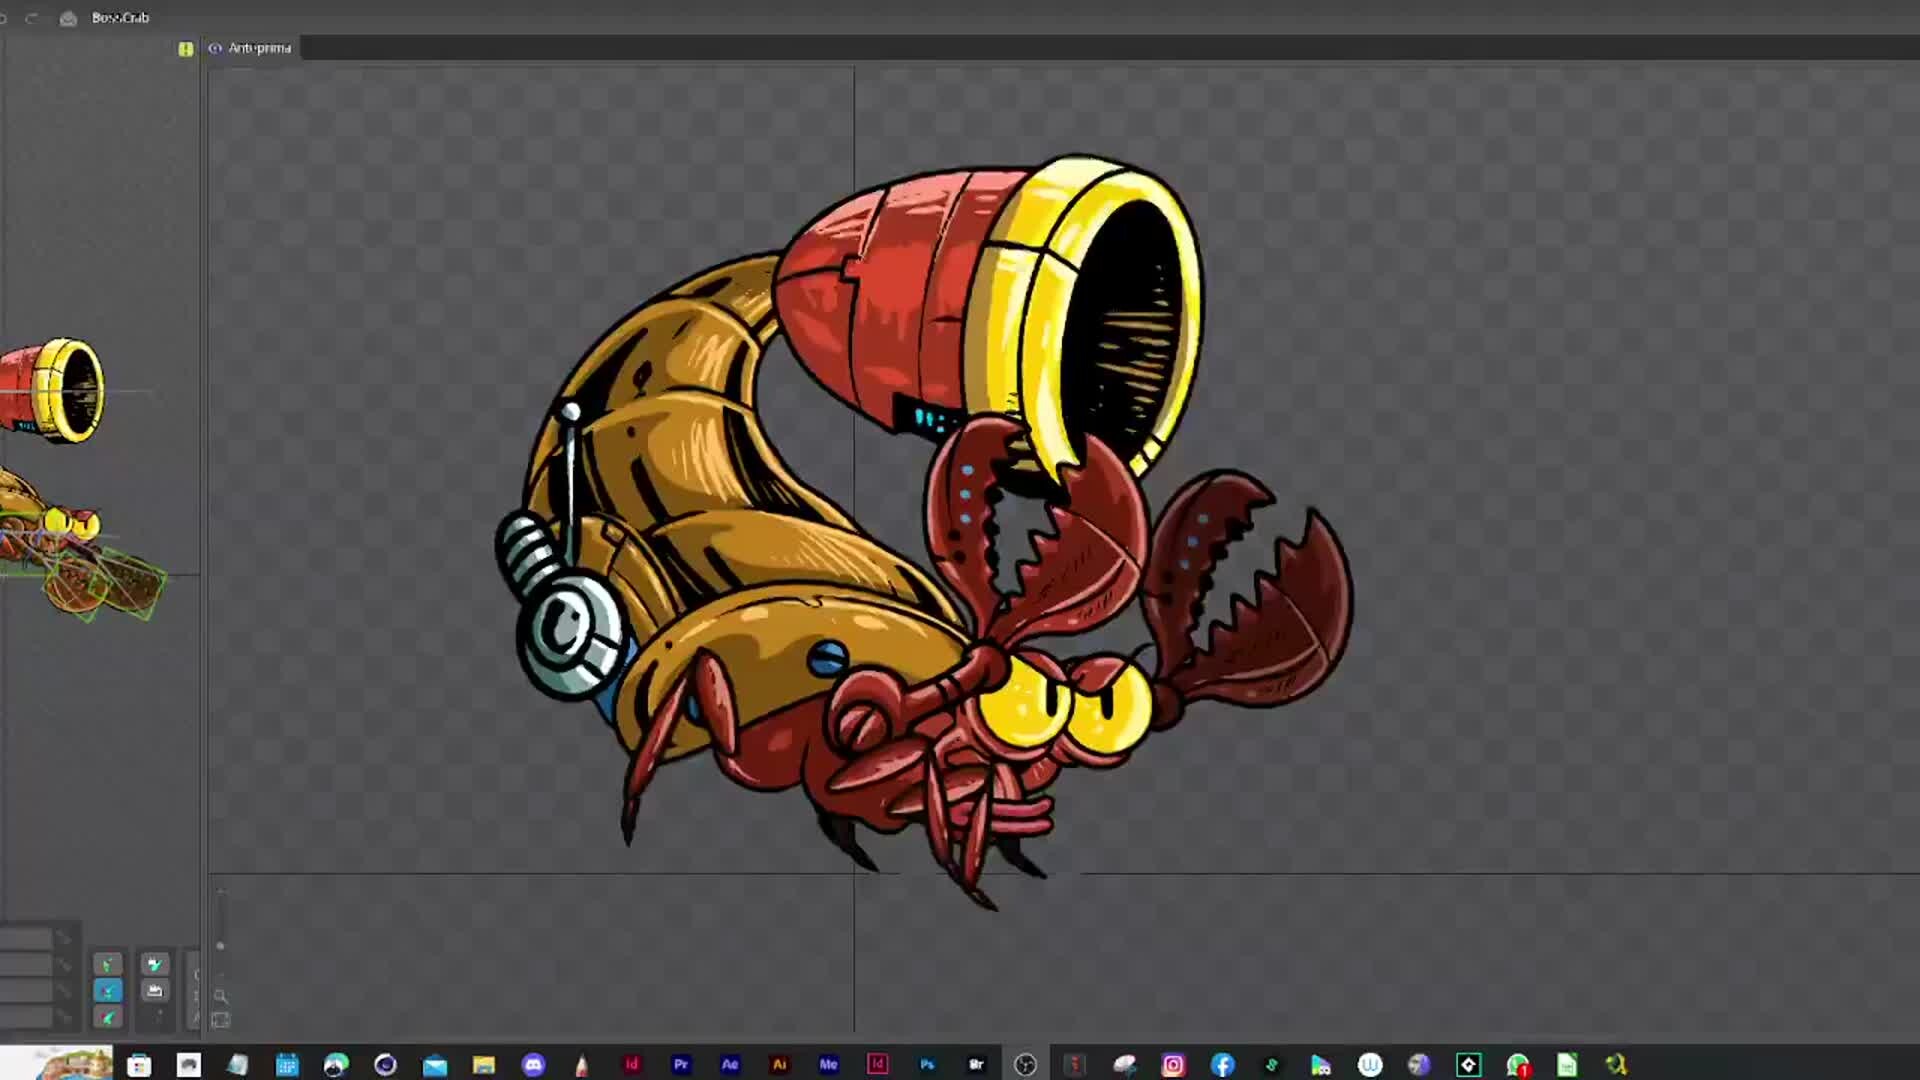Open the Microsoft Store taskbar icon
This screenshot has height=1080, width=1920.
click(x=139, y=1065)
